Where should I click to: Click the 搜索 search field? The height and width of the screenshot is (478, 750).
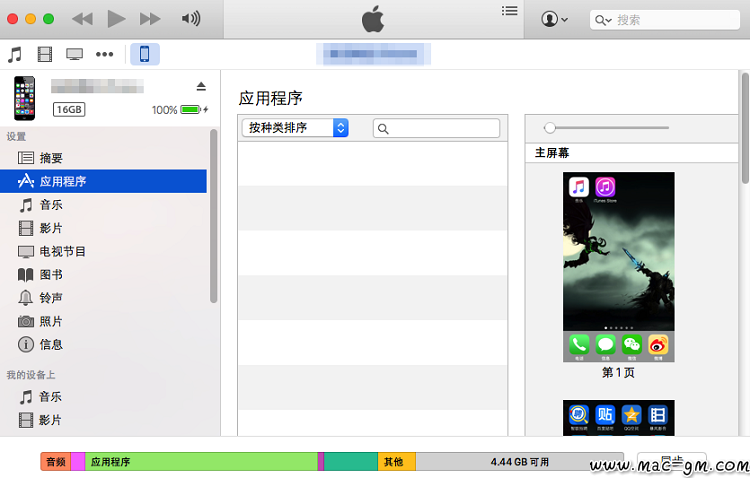[x=664, y=20]
